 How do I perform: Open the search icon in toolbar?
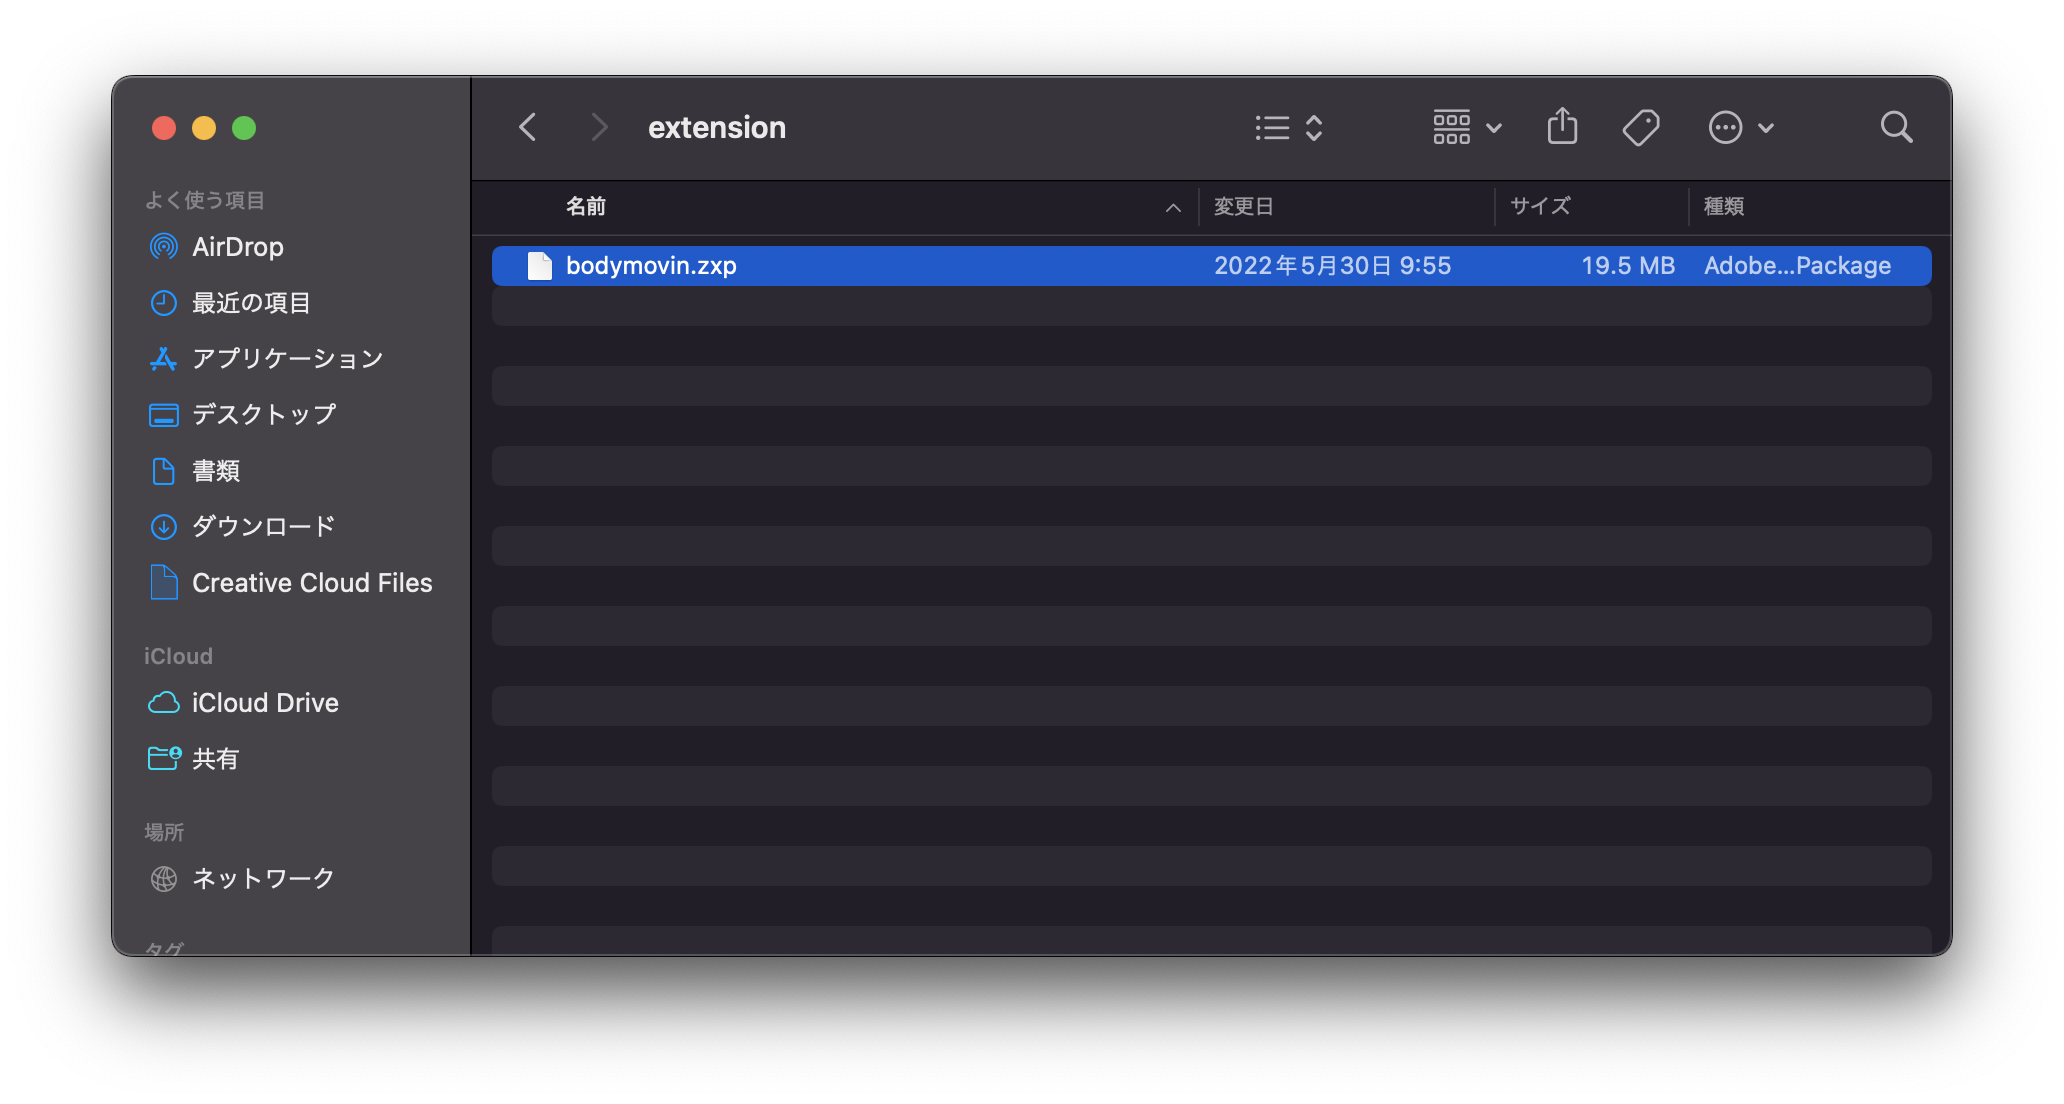tap(1895, 127)
